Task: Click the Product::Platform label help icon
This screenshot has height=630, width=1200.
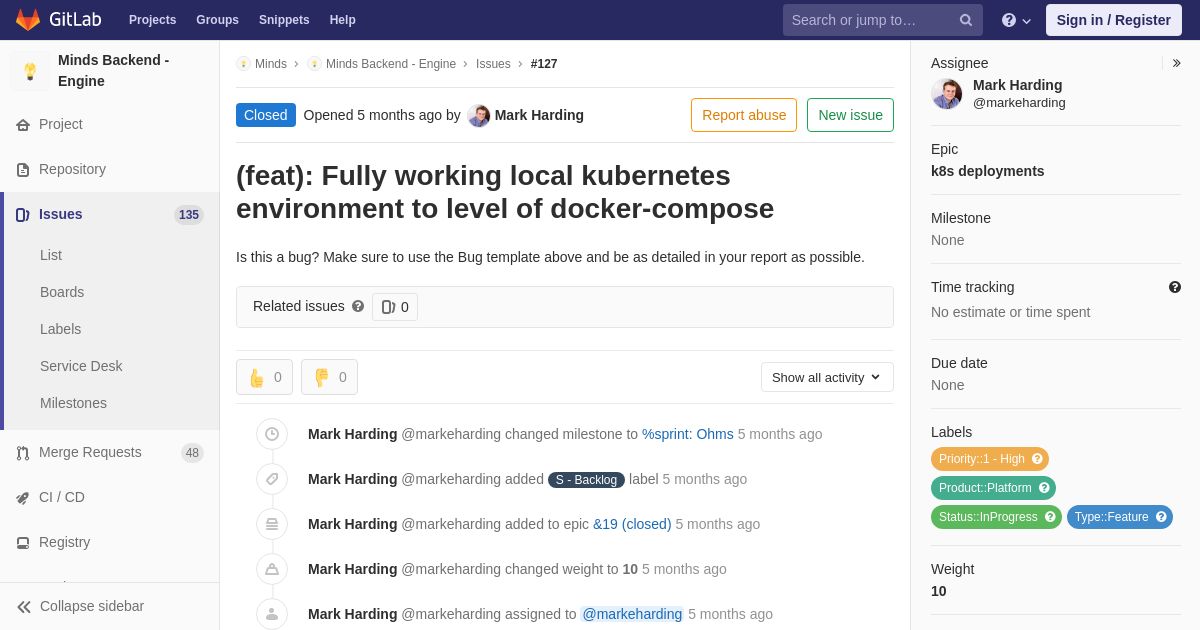Action: click(x=1044, y=488)
